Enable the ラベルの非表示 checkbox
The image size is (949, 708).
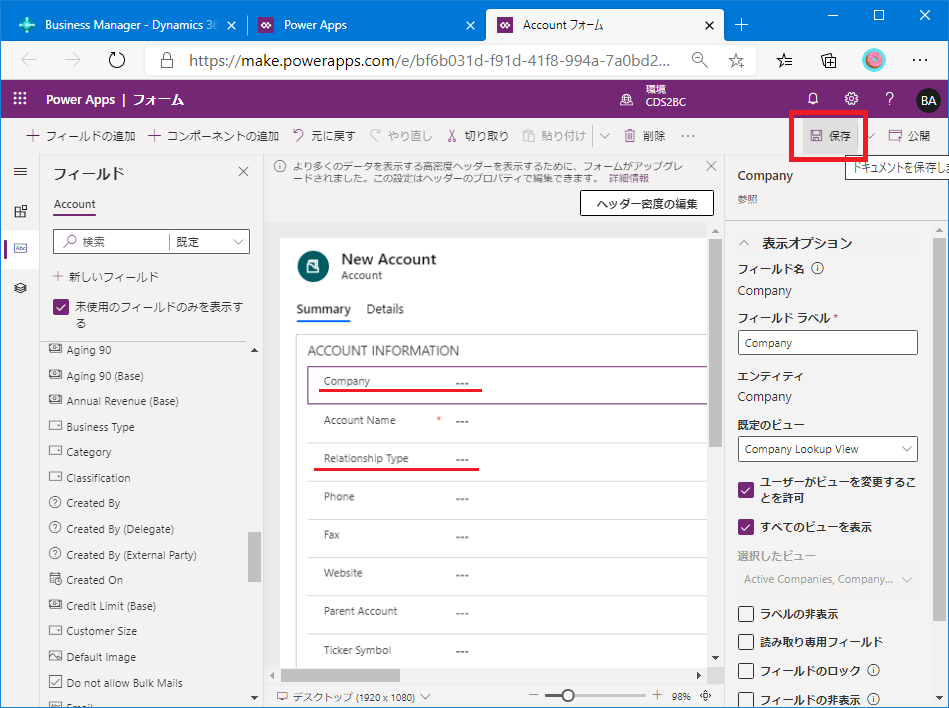(746, 614)
